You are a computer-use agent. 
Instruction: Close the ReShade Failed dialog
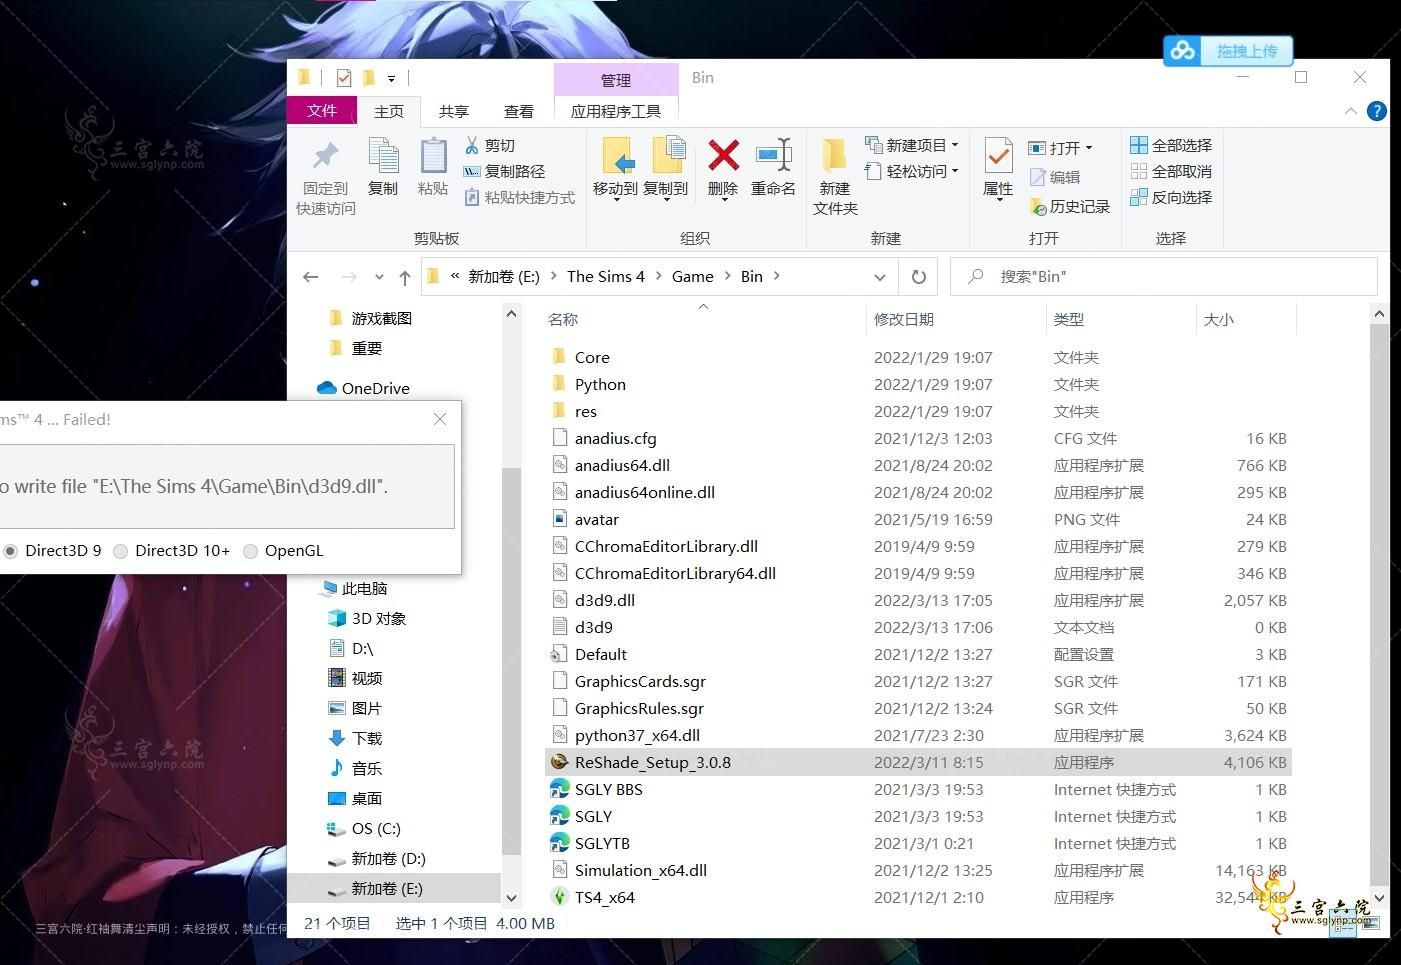click(440, 420)
